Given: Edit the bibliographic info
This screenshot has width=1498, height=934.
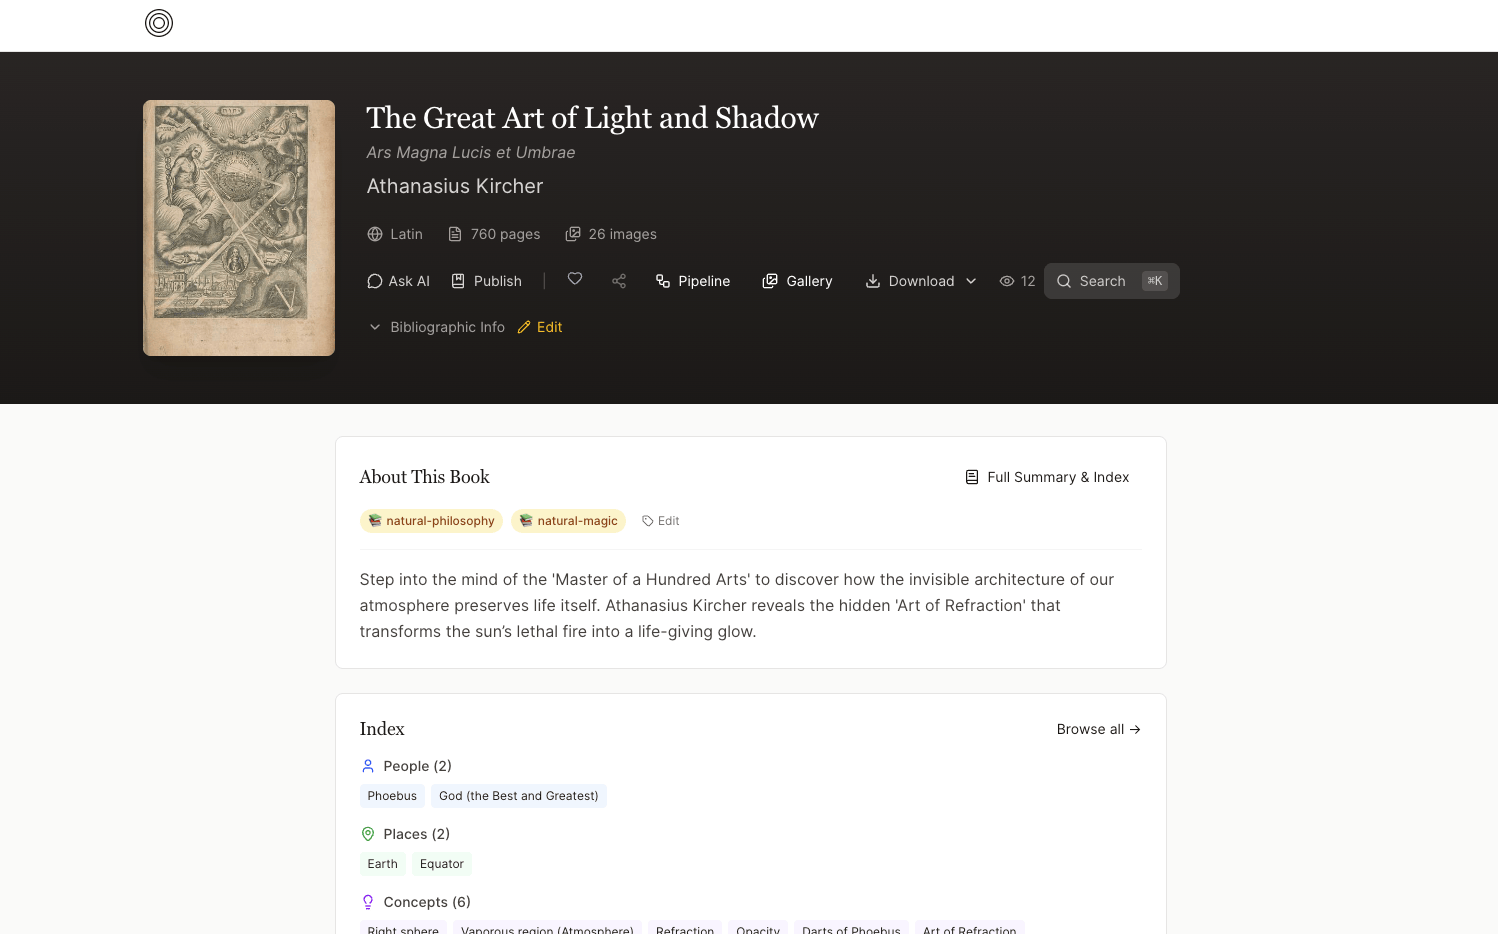Looking at the screenshot, I should pyautogui.click(x=539, y=327).
